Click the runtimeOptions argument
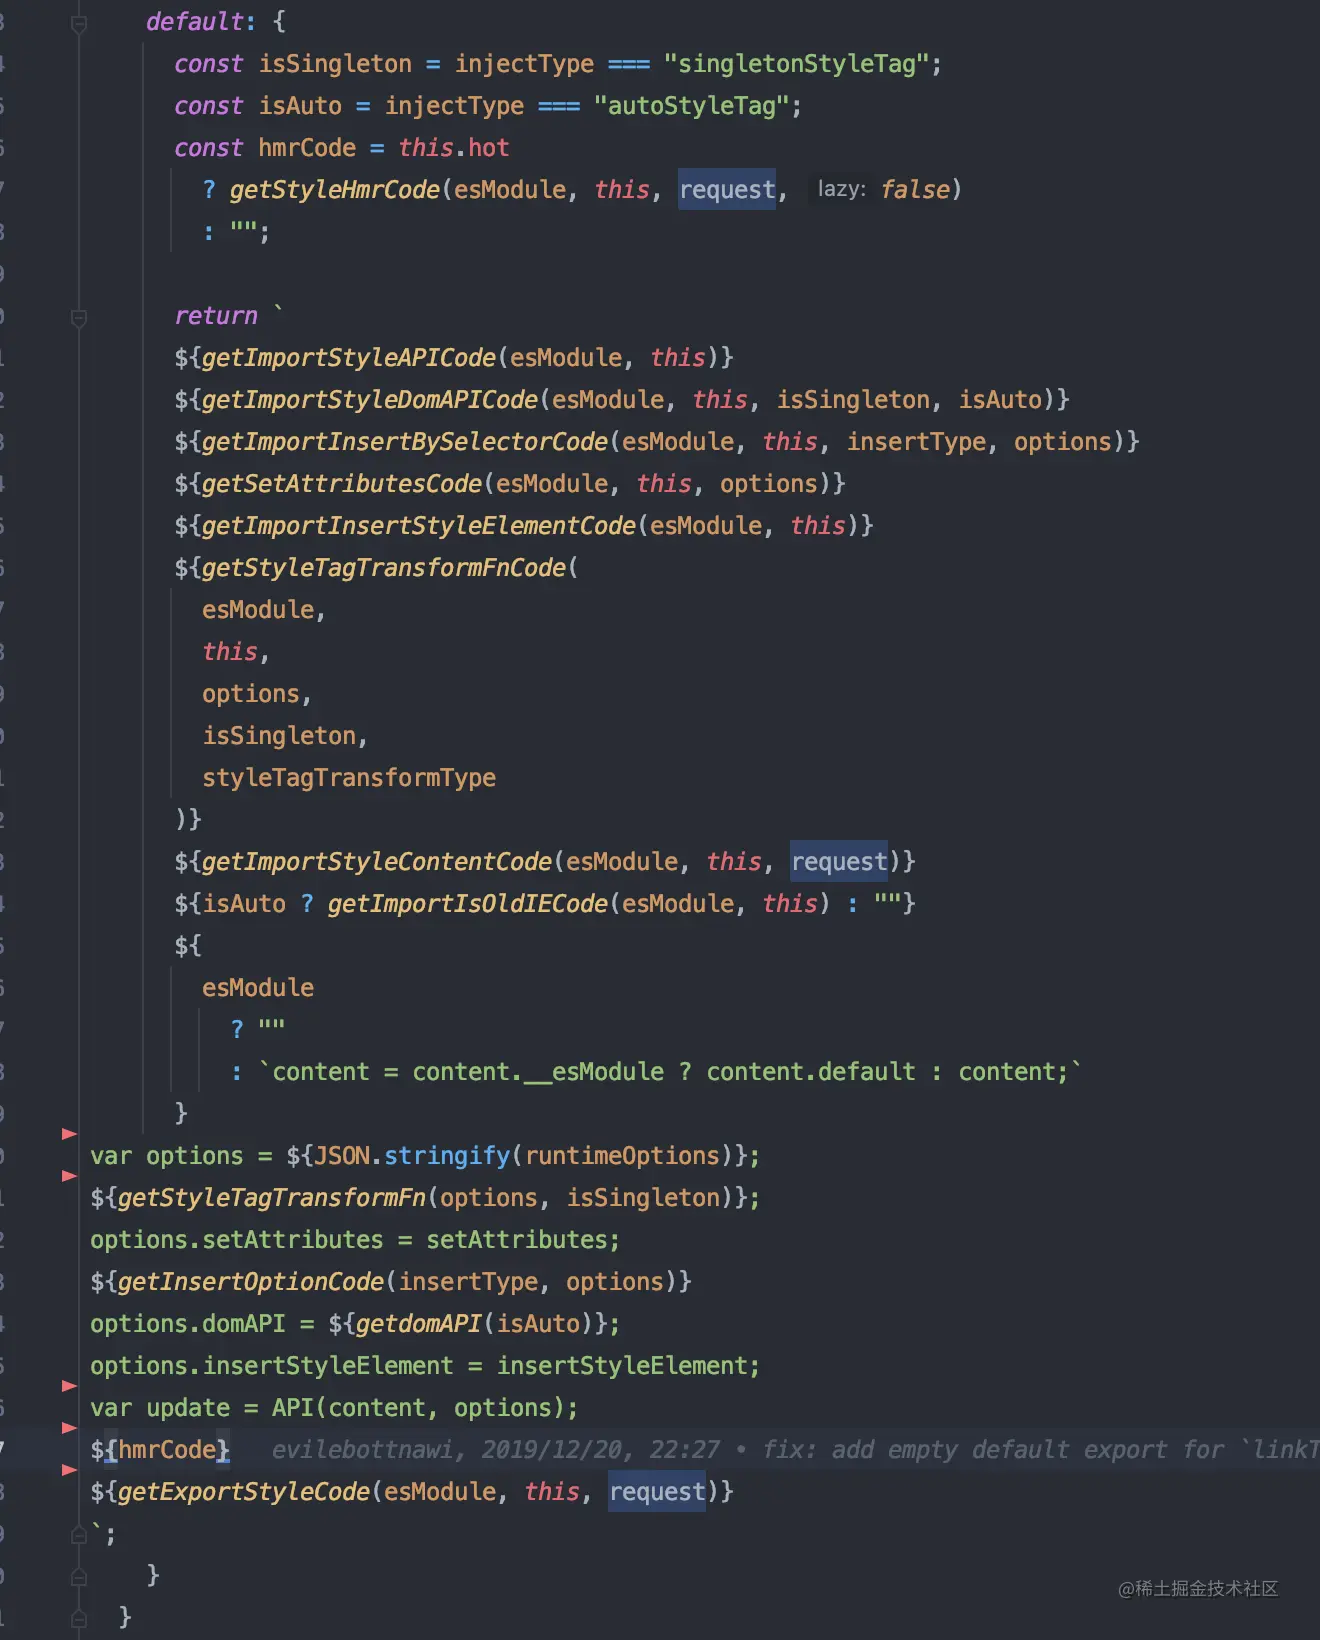The image size is (1320, 1640). tap(622, 1155)
